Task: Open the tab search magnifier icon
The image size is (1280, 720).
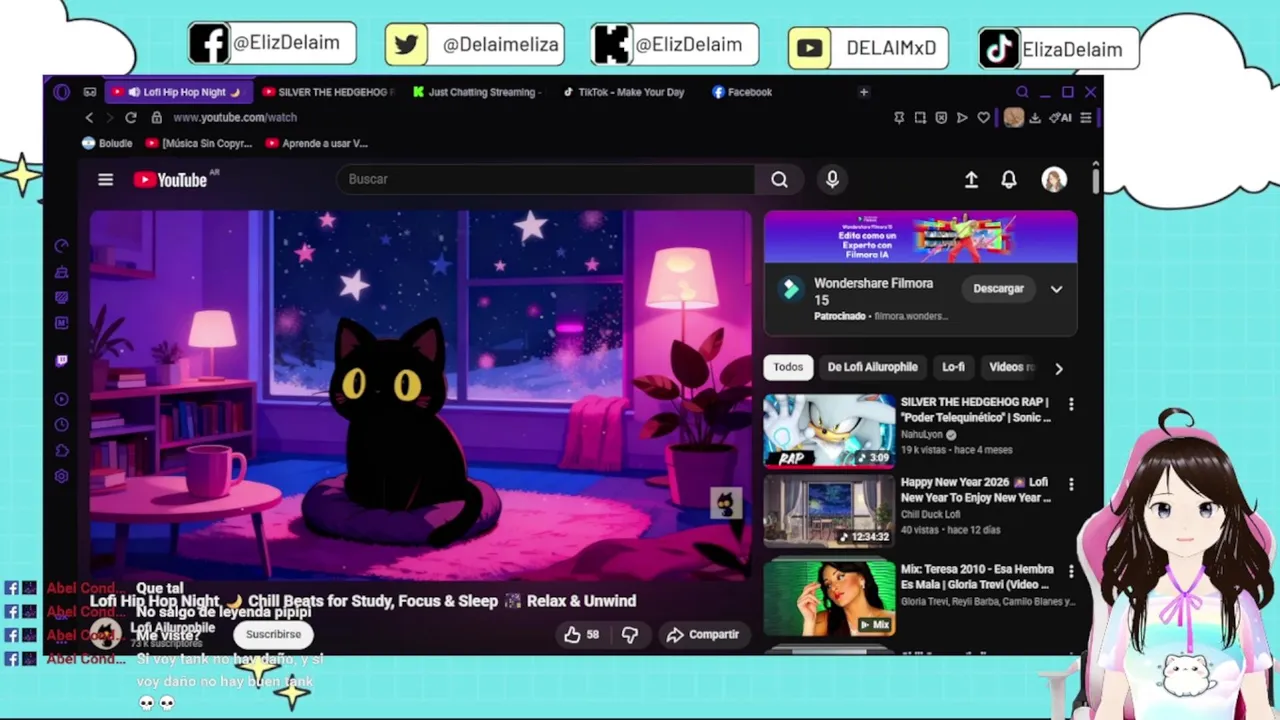Action: pos(1022,92)
